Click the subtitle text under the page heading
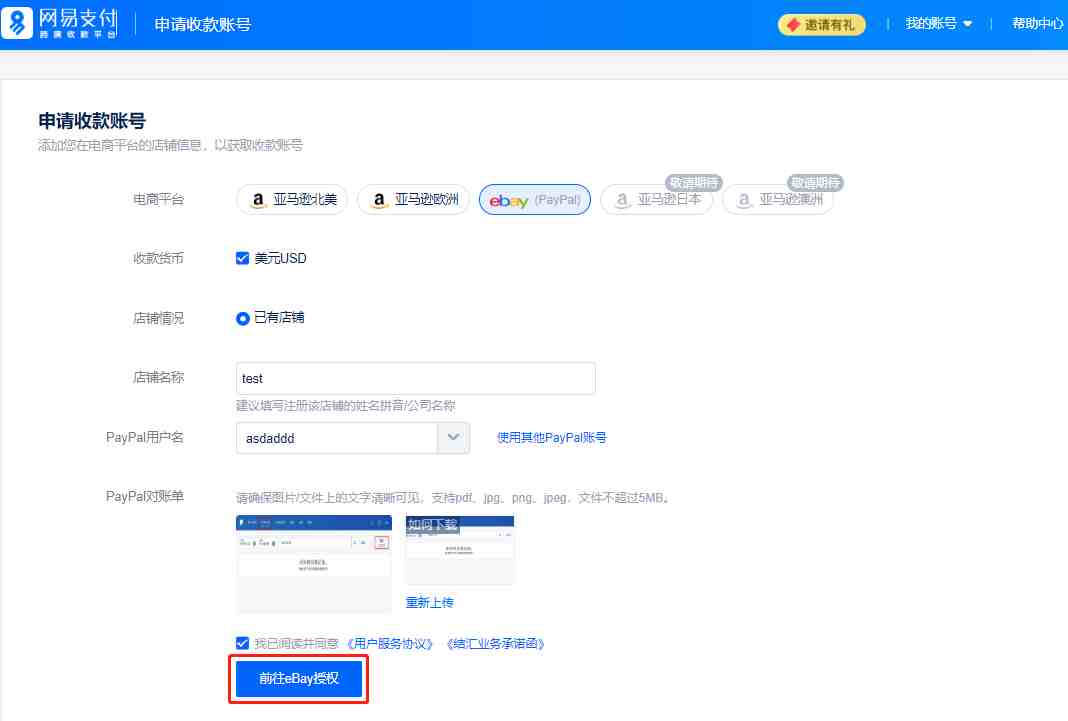 click(x=170, y=145)
